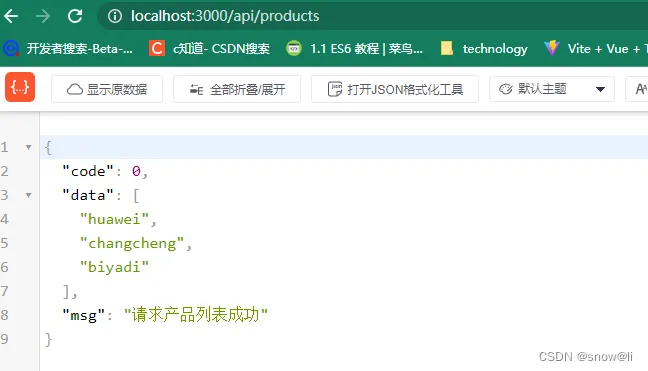Click the value 0 after code
The height and width of the screenshot is (371, 648).
(136, 171)
